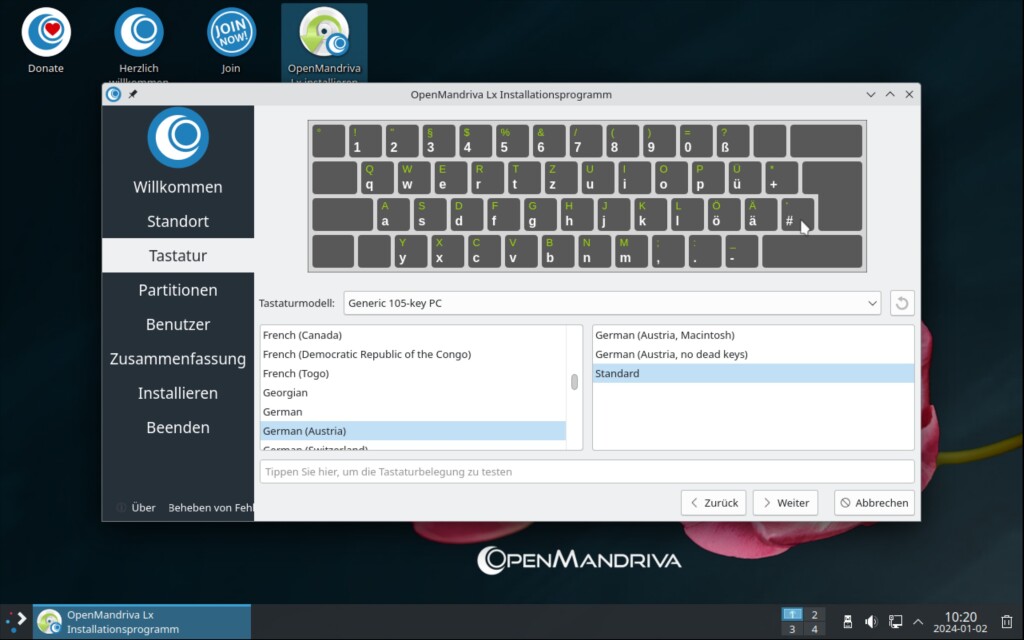The height and width of the screenshot is (640, 1024).
Task: Cancel the installer with Abbrechen
Action: coord(874,503)
